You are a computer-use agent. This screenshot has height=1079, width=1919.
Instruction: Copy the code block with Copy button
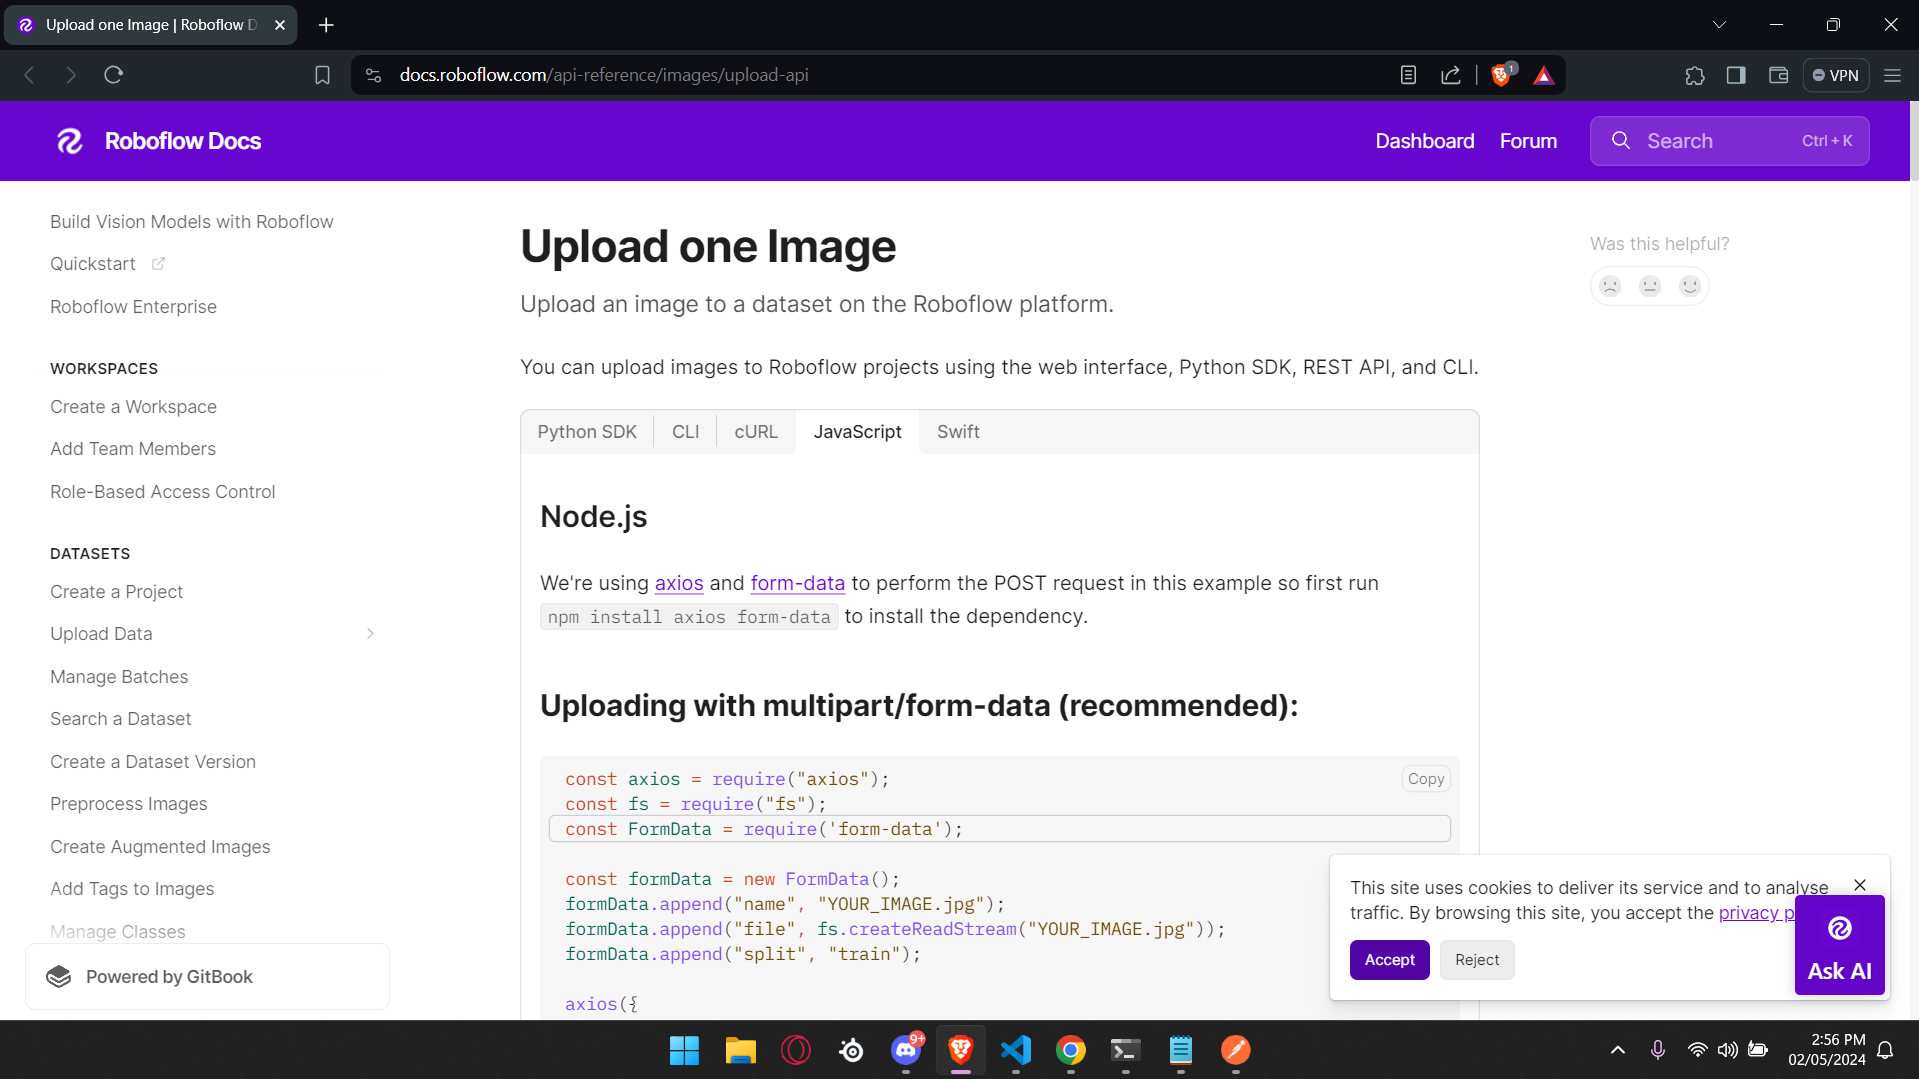(x=1425, y=779)
